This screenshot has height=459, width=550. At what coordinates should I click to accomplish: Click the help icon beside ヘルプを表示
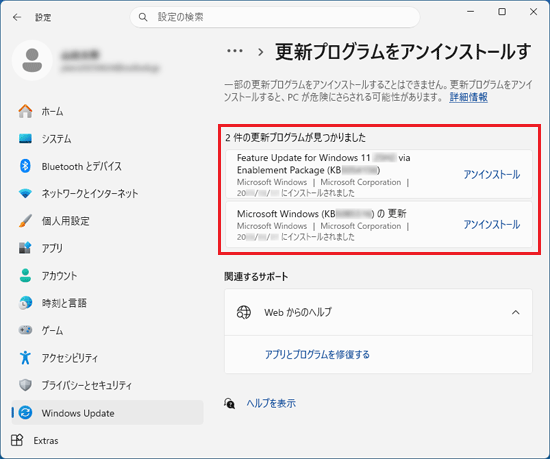pyautogui.click(x=230, y=403)
